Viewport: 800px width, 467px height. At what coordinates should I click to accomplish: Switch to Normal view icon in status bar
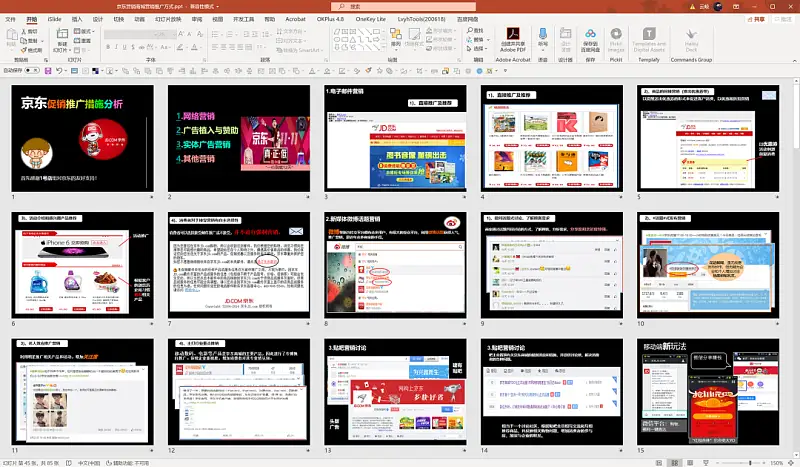coord(659,462)
